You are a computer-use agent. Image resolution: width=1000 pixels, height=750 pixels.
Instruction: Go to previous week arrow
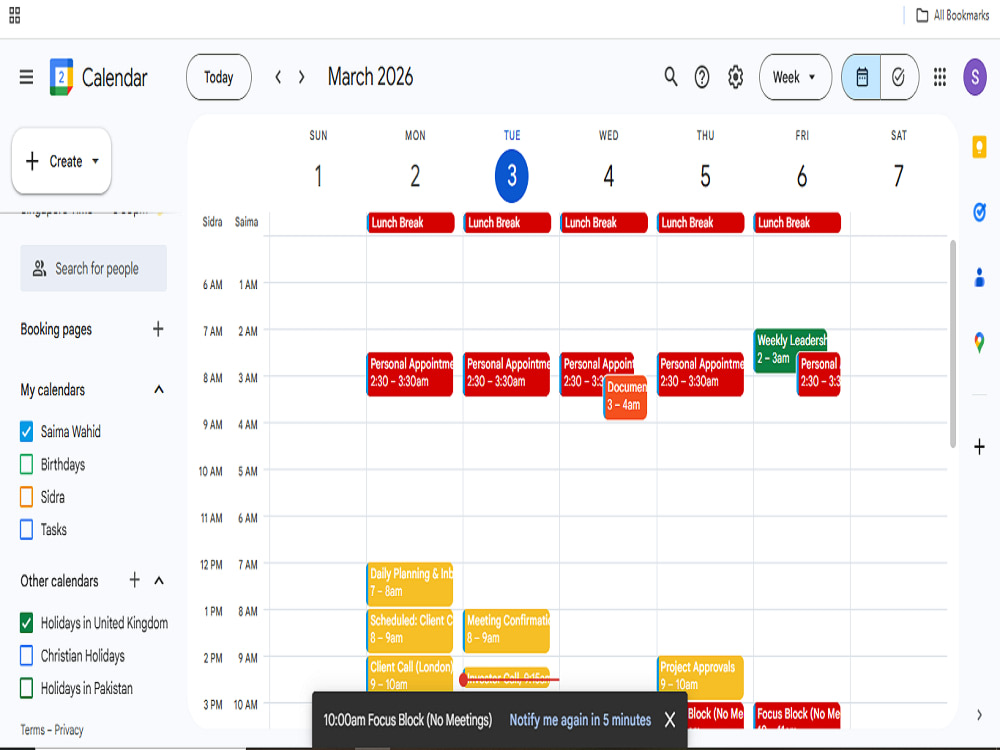[278, 77]
